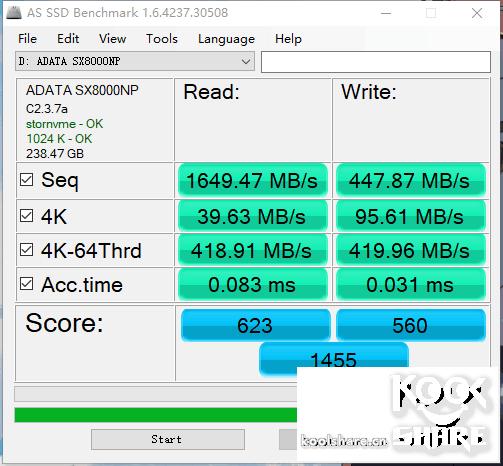
Task: Click the stornvme - OK driver status
Action: [x=65, y=124]
